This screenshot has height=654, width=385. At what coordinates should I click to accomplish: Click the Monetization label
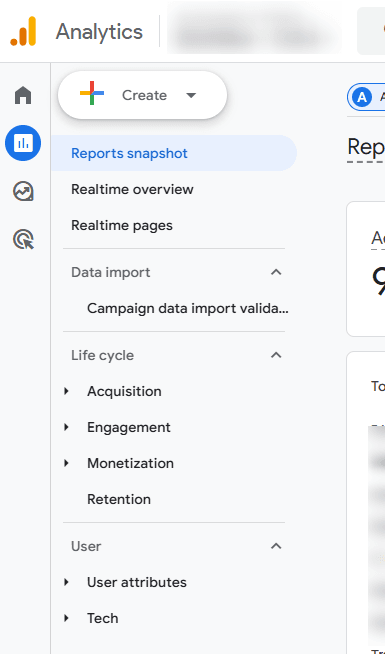[x=131, y=463]
